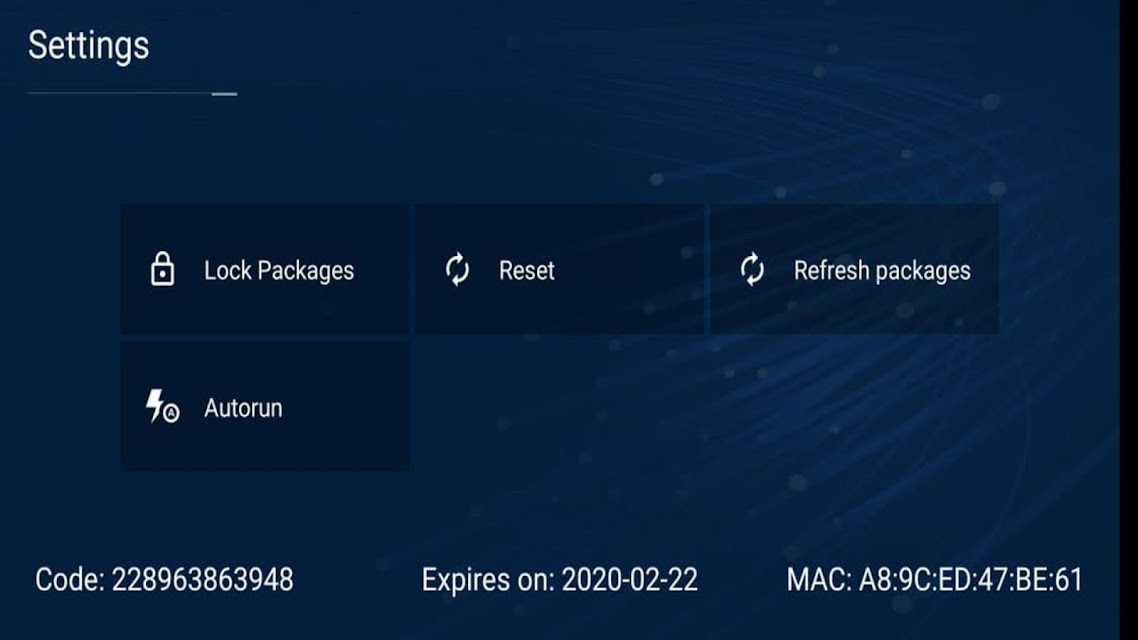The height and width of the screenshot is (640, 1138).
Task: Click the MAC address value A8:9C:ED:47:BE:61
Action: 970,580
